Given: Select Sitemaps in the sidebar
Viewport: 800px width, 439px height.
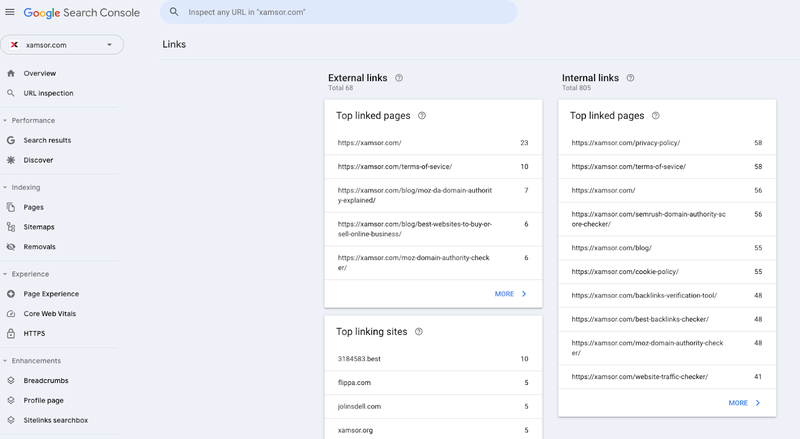Looking at the screenshot, I should tap(39, 227).
